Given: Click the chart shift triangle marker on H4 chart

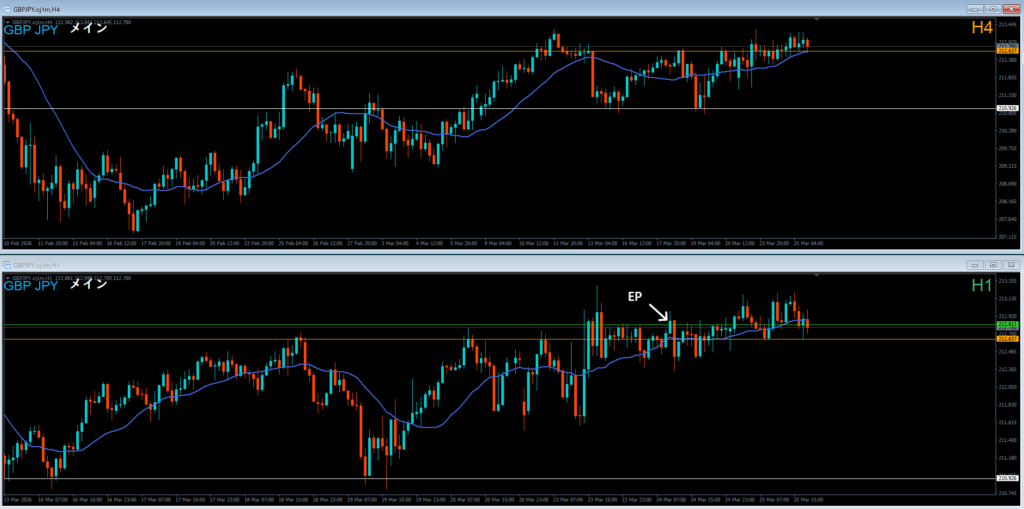Looking at the screenshot, I should [x=816, y=20].
